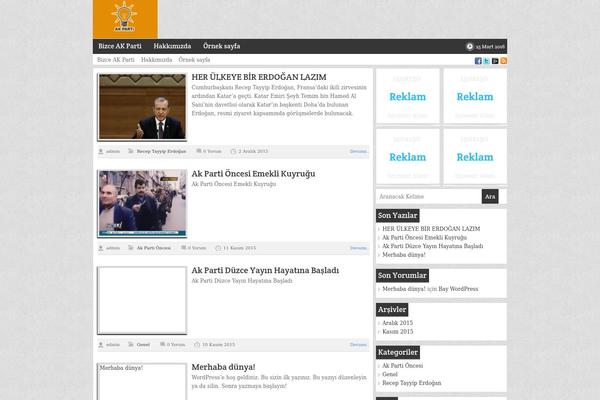Screen dimensions: 600x400
Task: Click clock icon before 2 Aralık 2015
Action: tap(233, 152)
